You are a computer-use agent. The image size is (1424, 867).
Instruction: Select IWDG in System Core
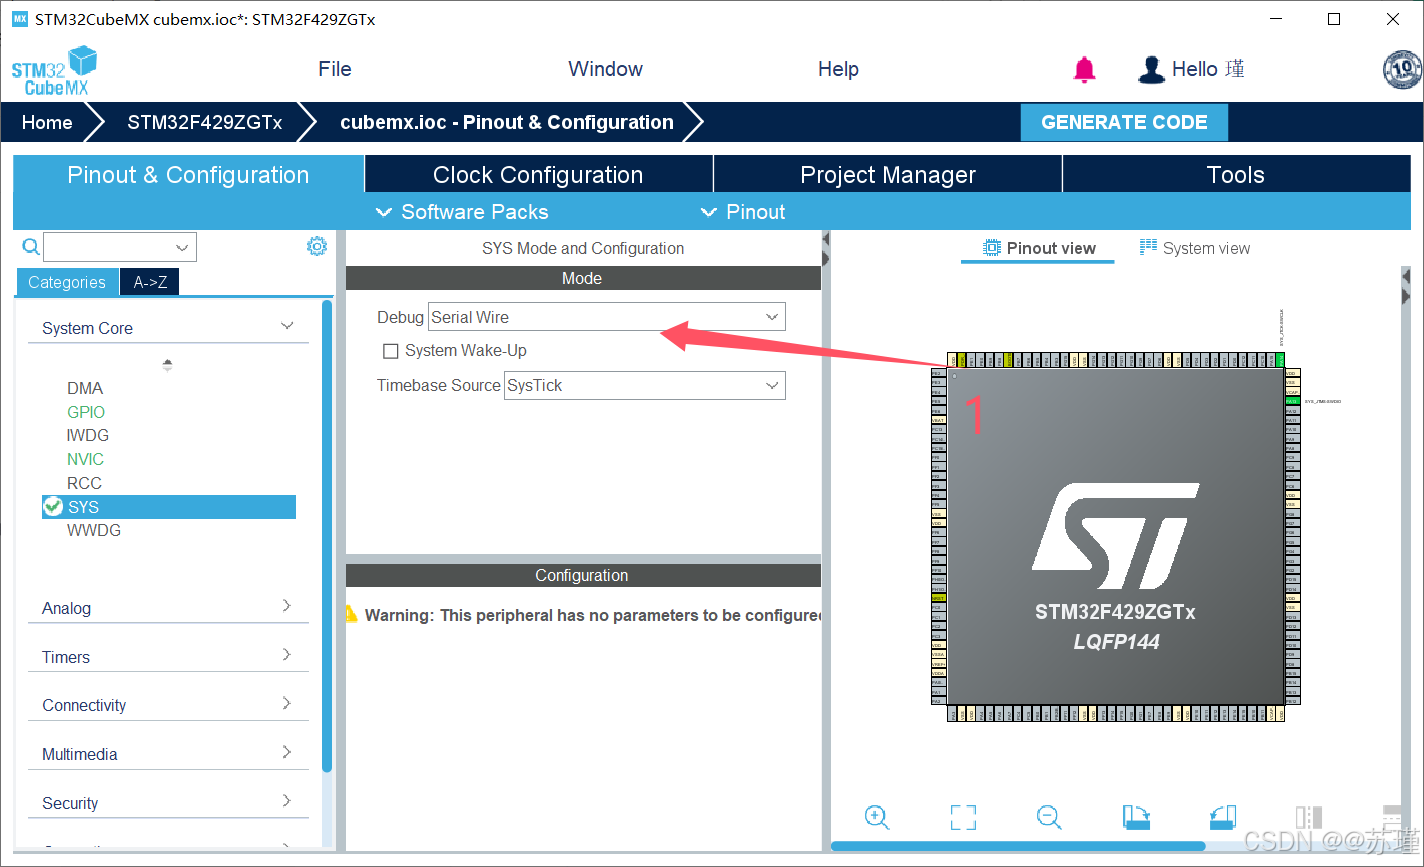88,435
